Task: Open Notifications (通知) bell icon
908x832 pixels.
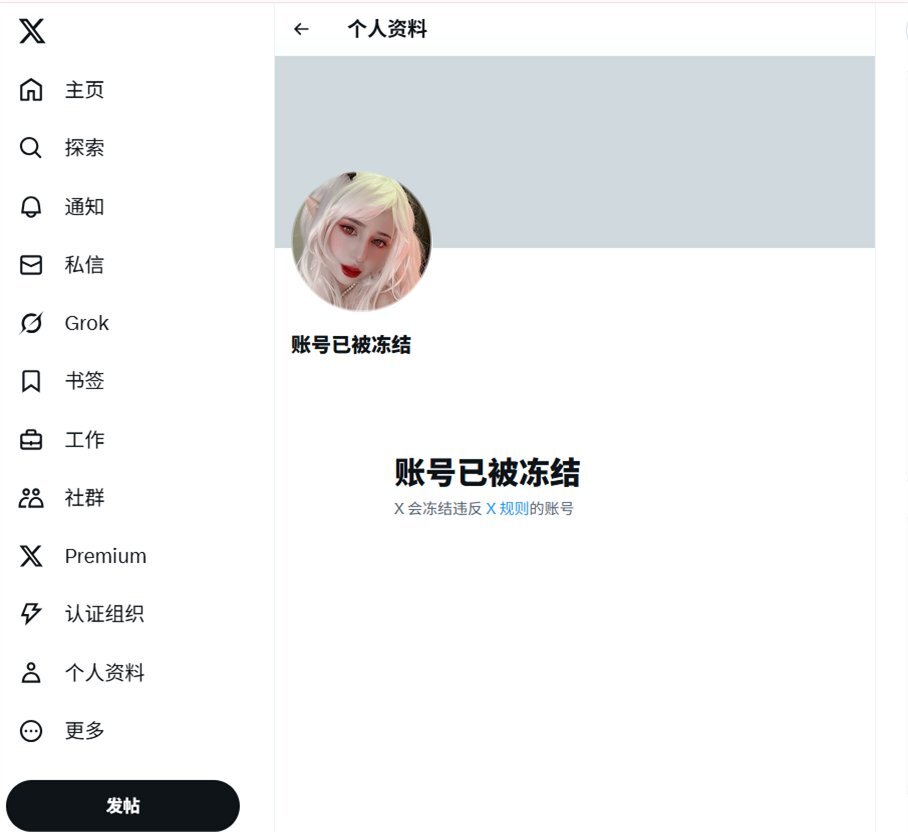Action: coord(31,207)
